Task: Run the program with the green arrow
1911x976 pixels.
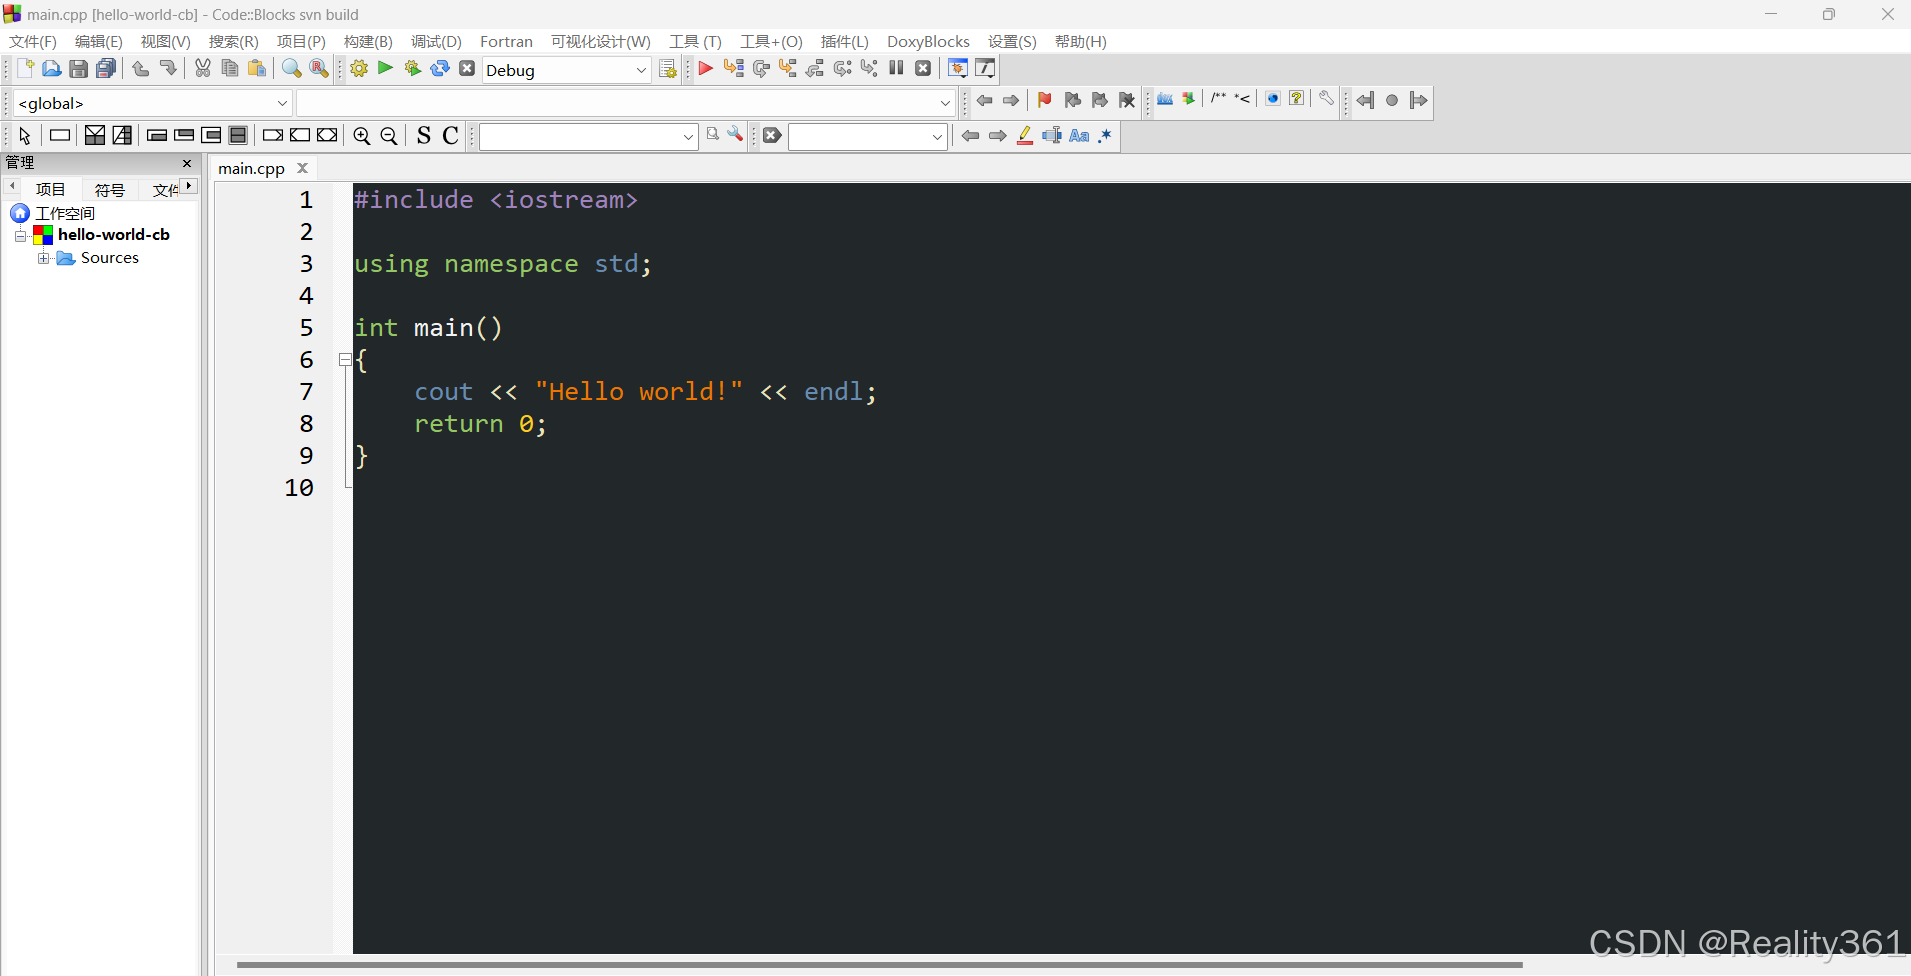Action: (385, 69)
